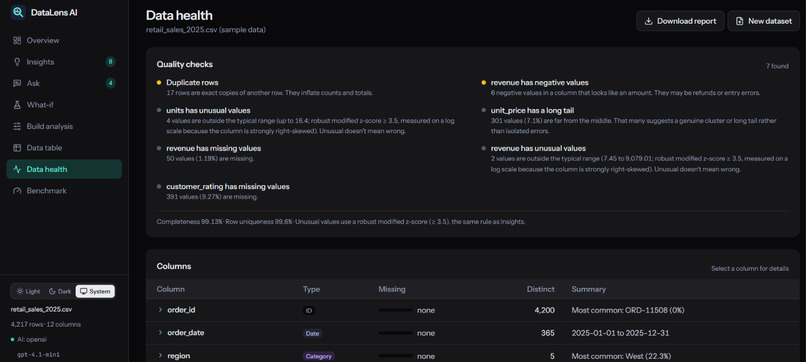Click the New dataset button
This screenshot has height=362, width=806.
[x=763, y=21]
